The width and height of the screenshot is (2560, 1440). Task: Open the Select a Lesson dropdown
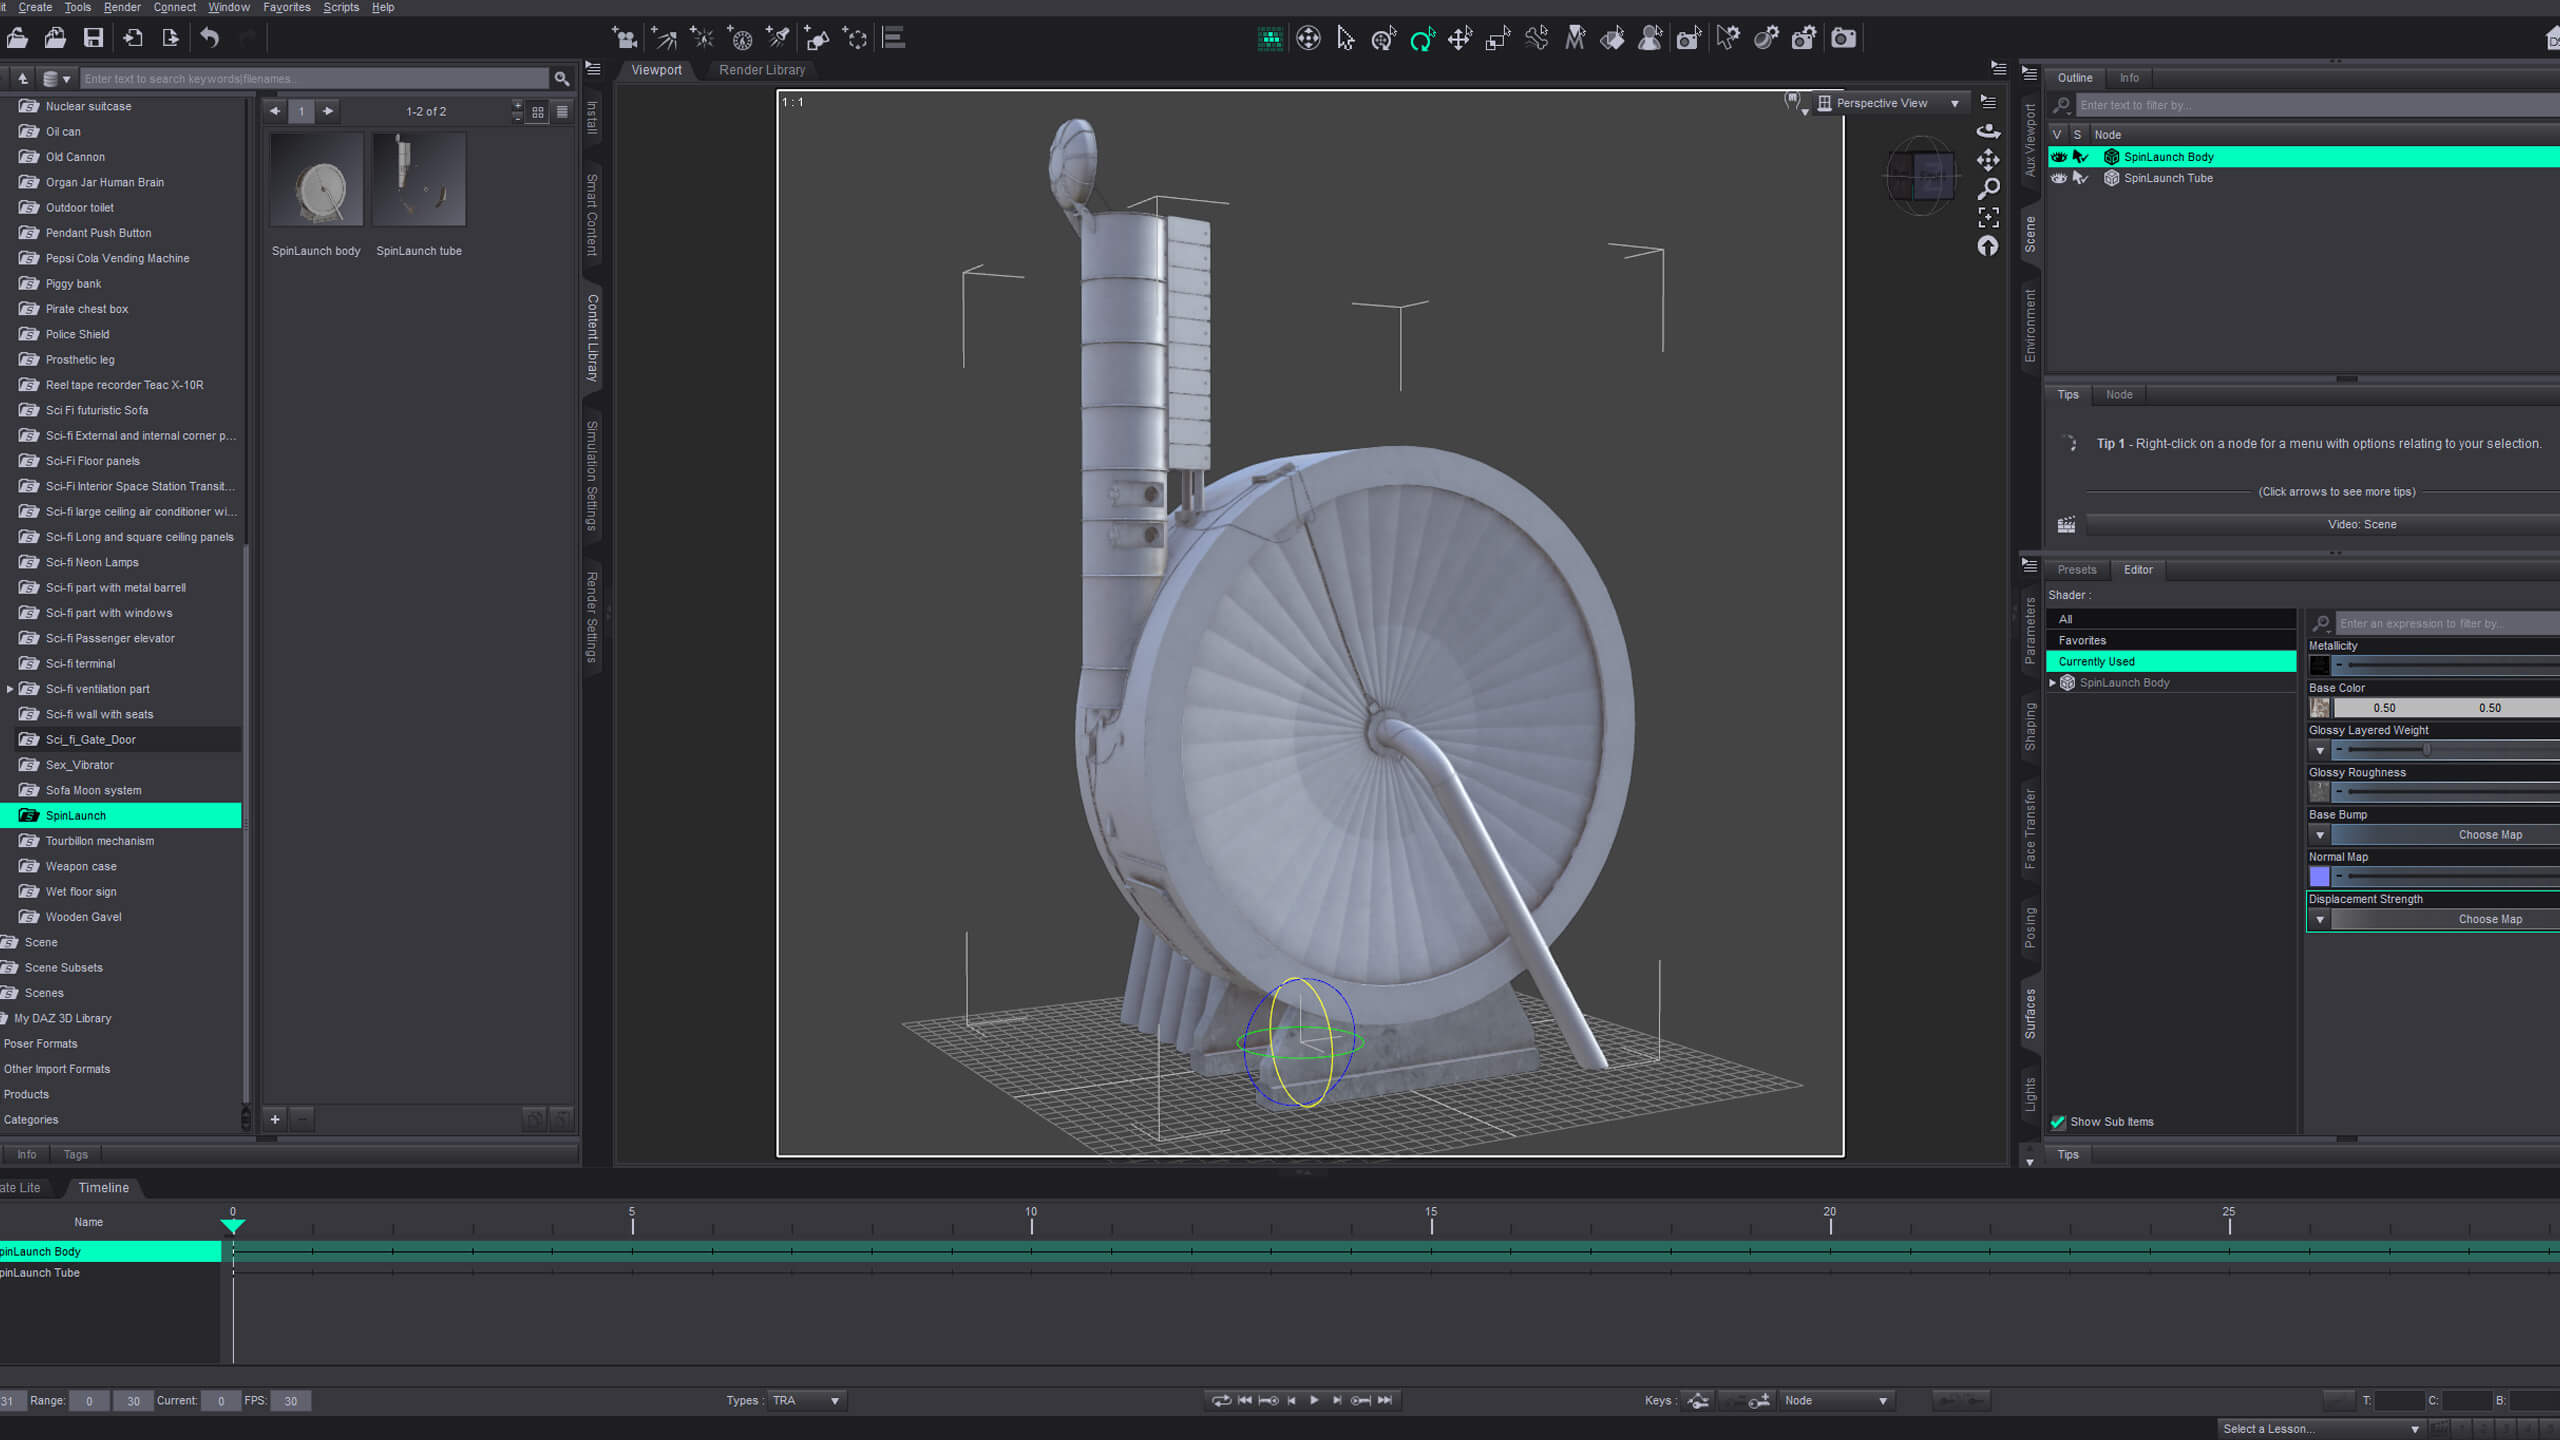click(2320, 1428)
